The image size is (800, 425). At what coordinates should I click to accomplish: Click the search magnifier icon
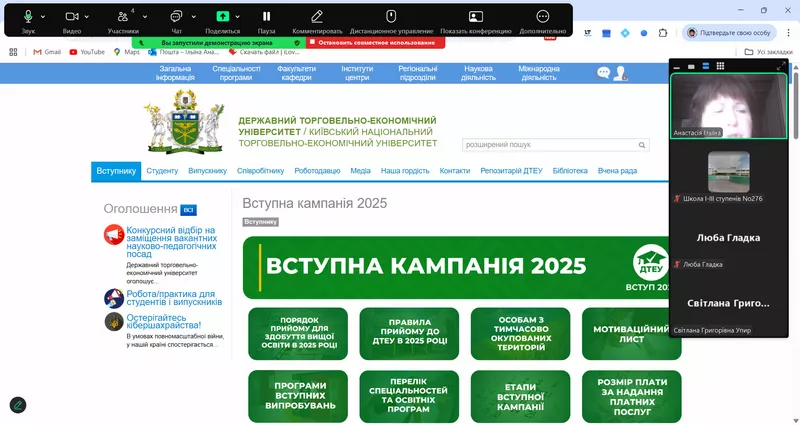[x=642, y=145]
